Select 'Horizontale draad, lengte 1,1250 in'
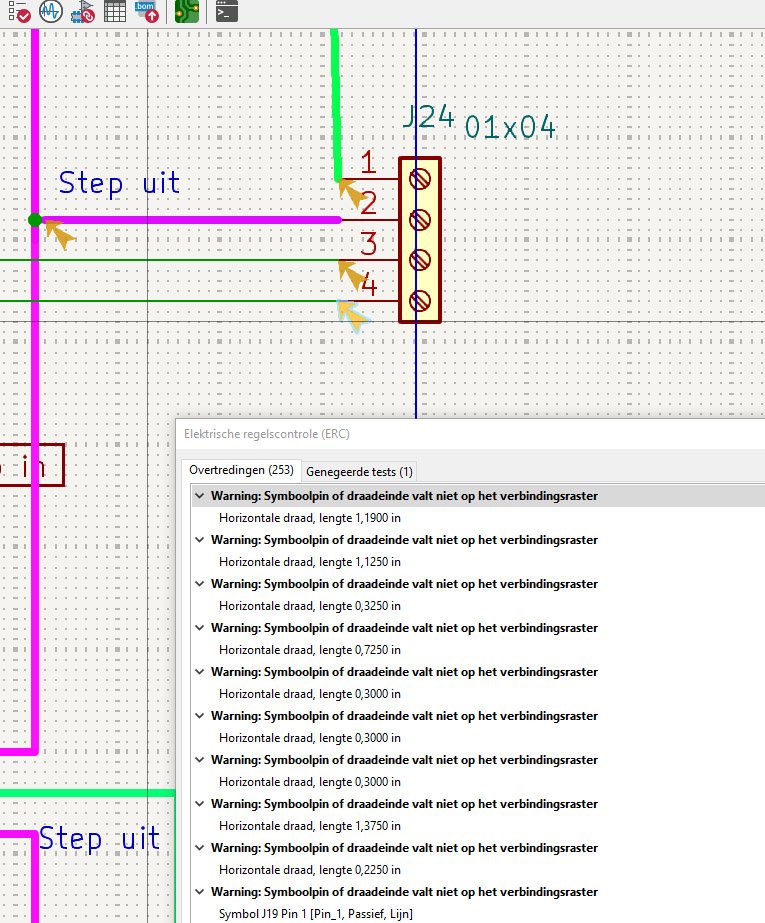Screen dimensions: 765x923 [x=310, y=562]
